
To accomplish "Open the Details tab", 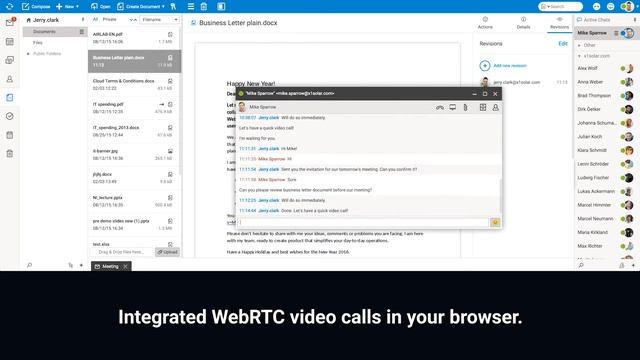I will (523, 23).
